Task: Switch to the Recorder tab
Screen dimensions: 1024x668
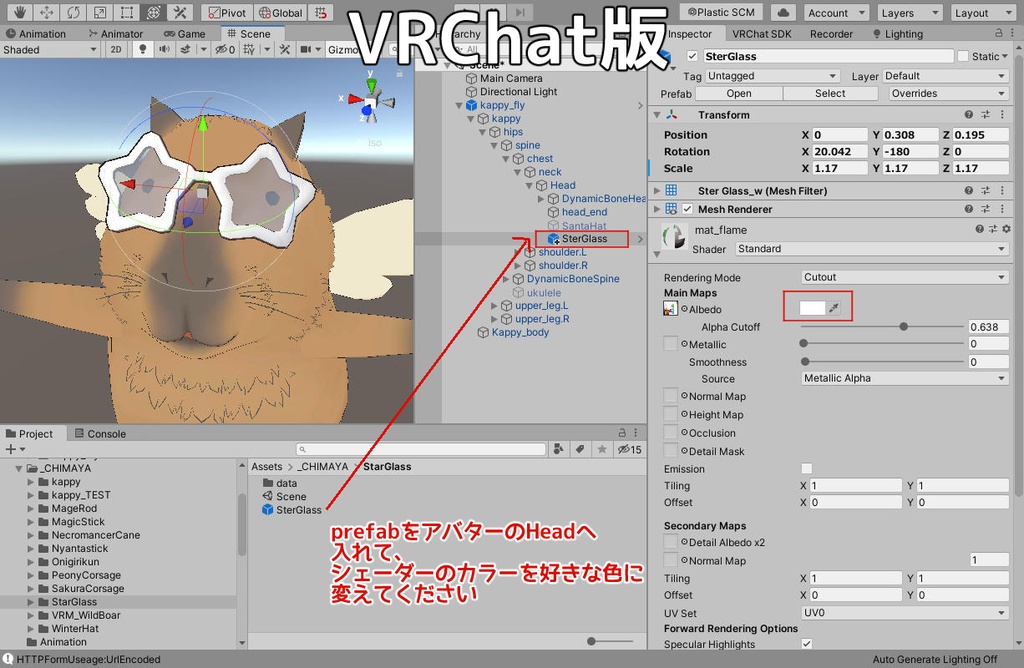Action: tap(831, 34)
